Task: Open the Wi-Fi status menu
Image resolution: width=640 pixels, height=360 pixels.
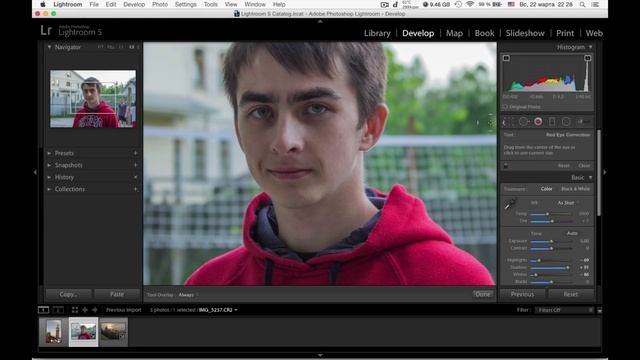Action: (470, 4)
